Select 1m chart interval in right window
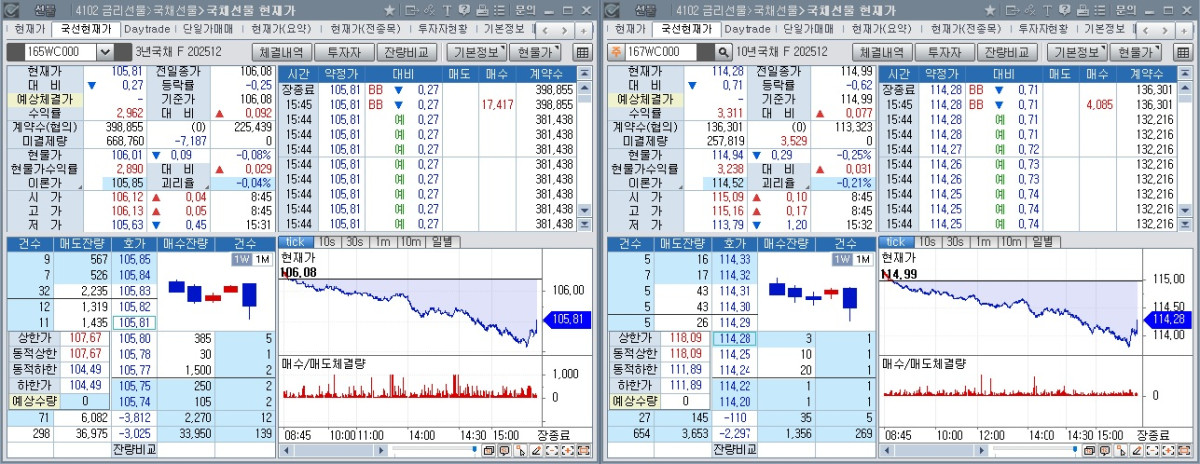1200x464 pixels. (982, 242)
